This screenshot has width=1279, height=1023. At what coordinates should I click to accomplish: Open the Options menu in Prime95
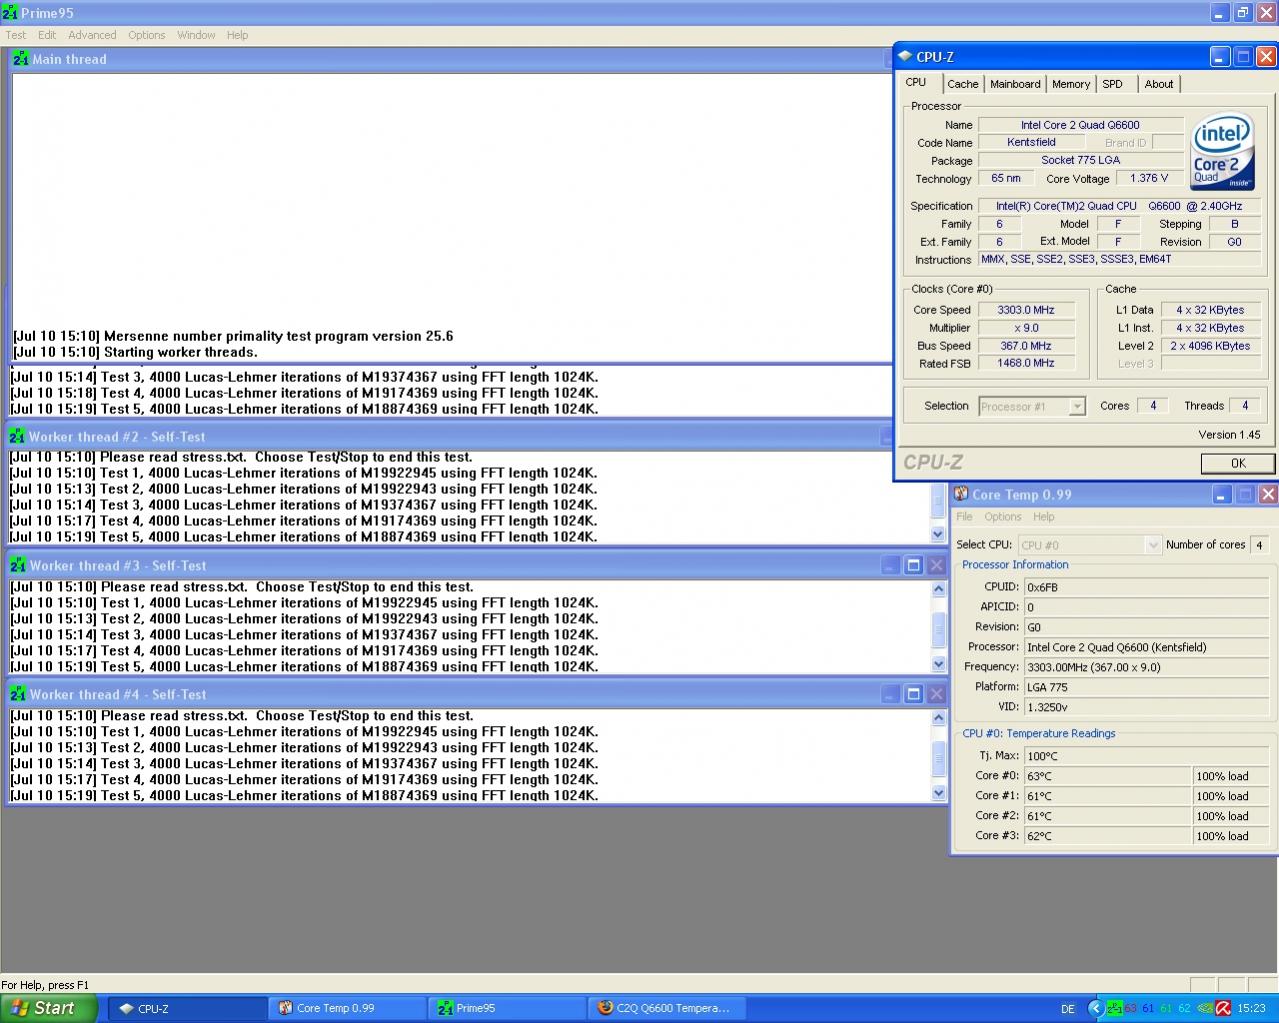[x=146, y=35]
